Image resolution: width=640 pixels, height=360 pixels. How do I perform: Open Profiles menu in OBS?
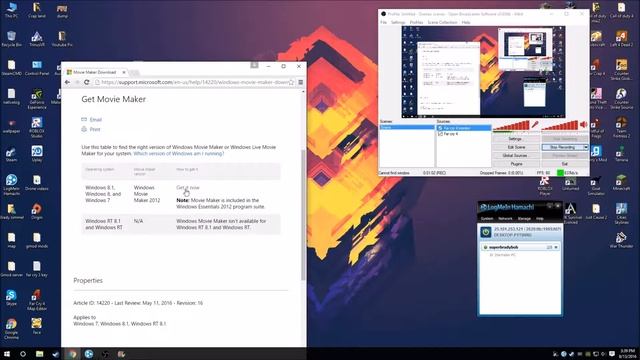[416, 22]
